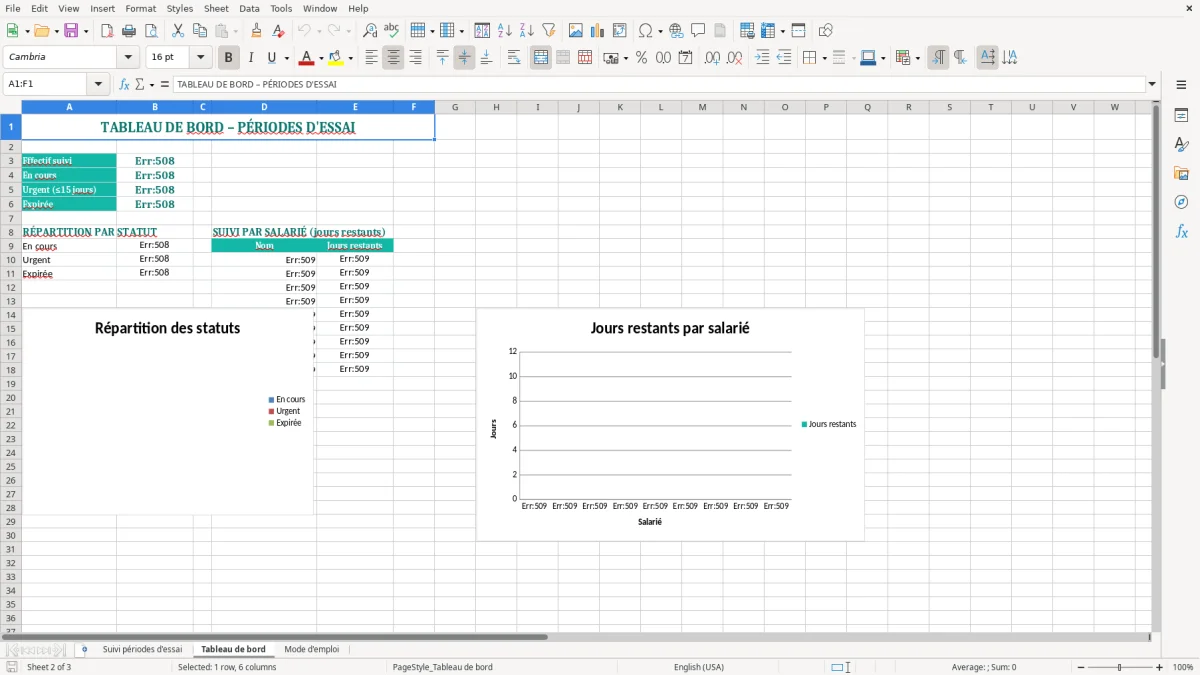Insert a hyperlink
The width and height of the screenshot is (1200, 675).
(x=676, y=31)
